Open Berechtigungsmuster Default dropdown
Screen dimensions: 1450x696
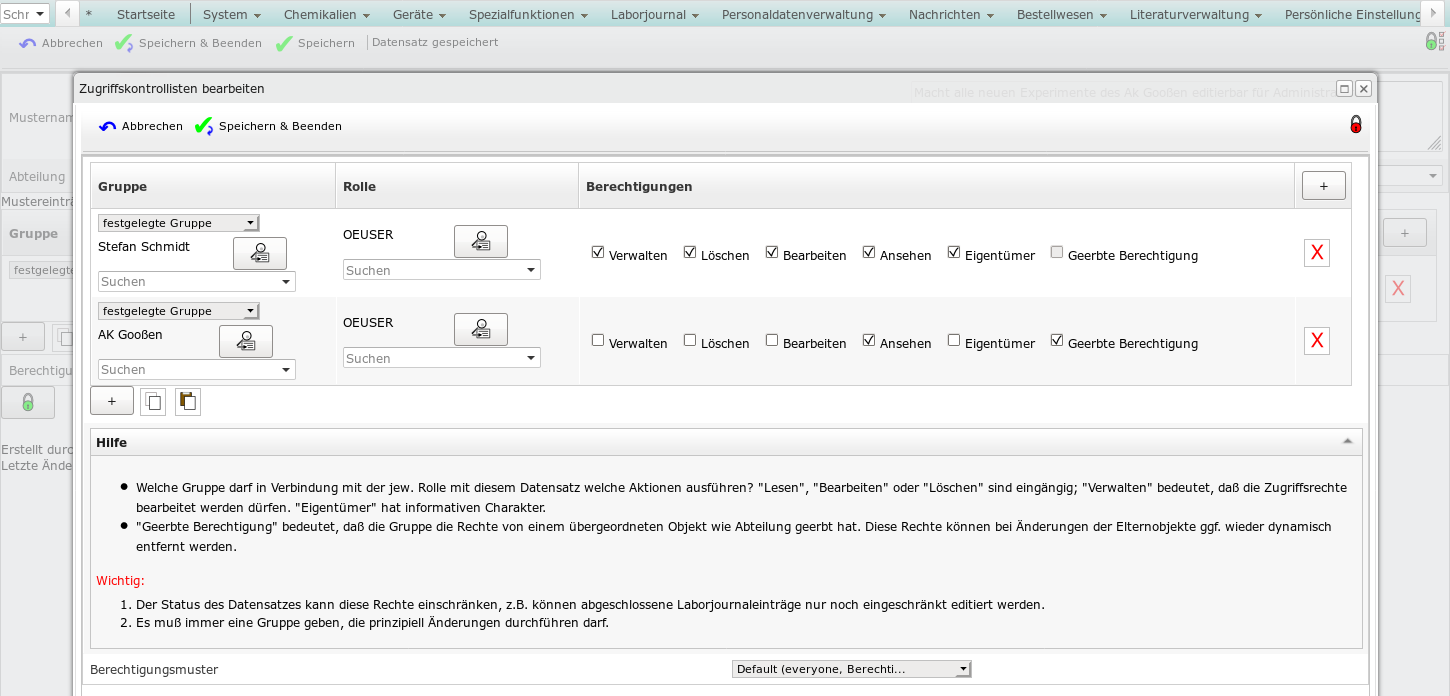point(851,669)
